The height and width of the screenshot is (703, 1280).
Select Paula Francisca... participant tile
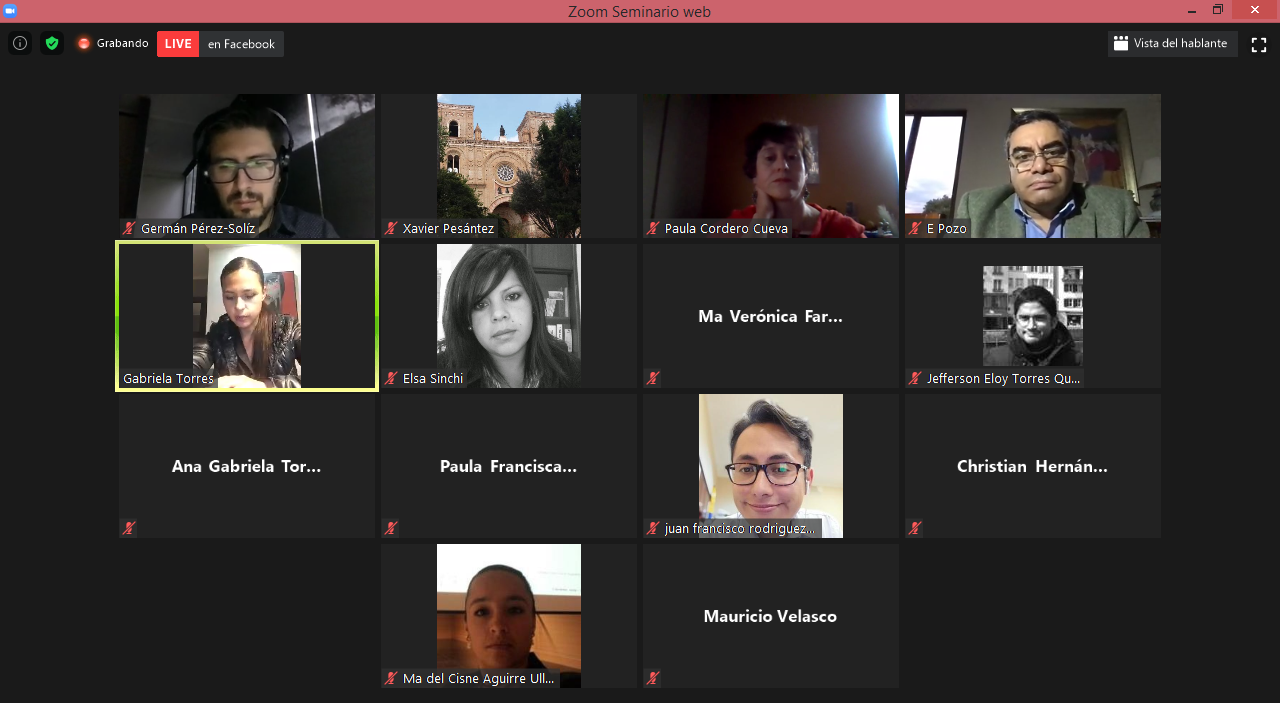(509, 466)
